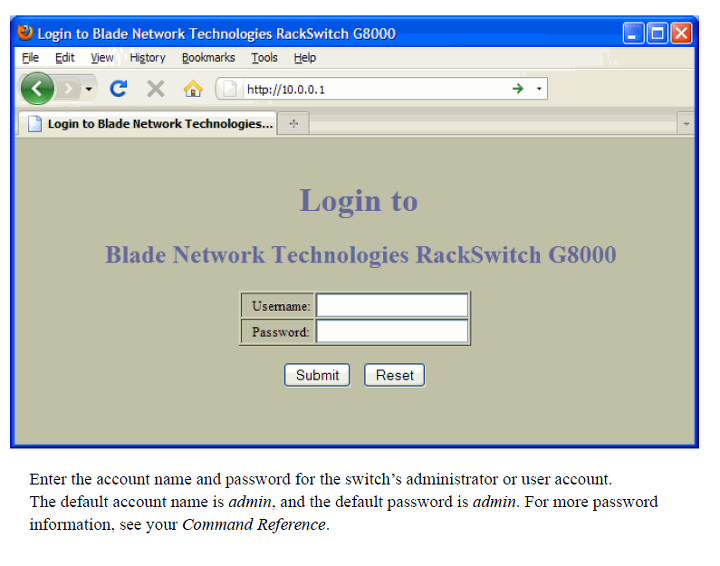720x566 pixels.
Task: Open the back/forward history dropdown arrow
Action: pos(89,89)
